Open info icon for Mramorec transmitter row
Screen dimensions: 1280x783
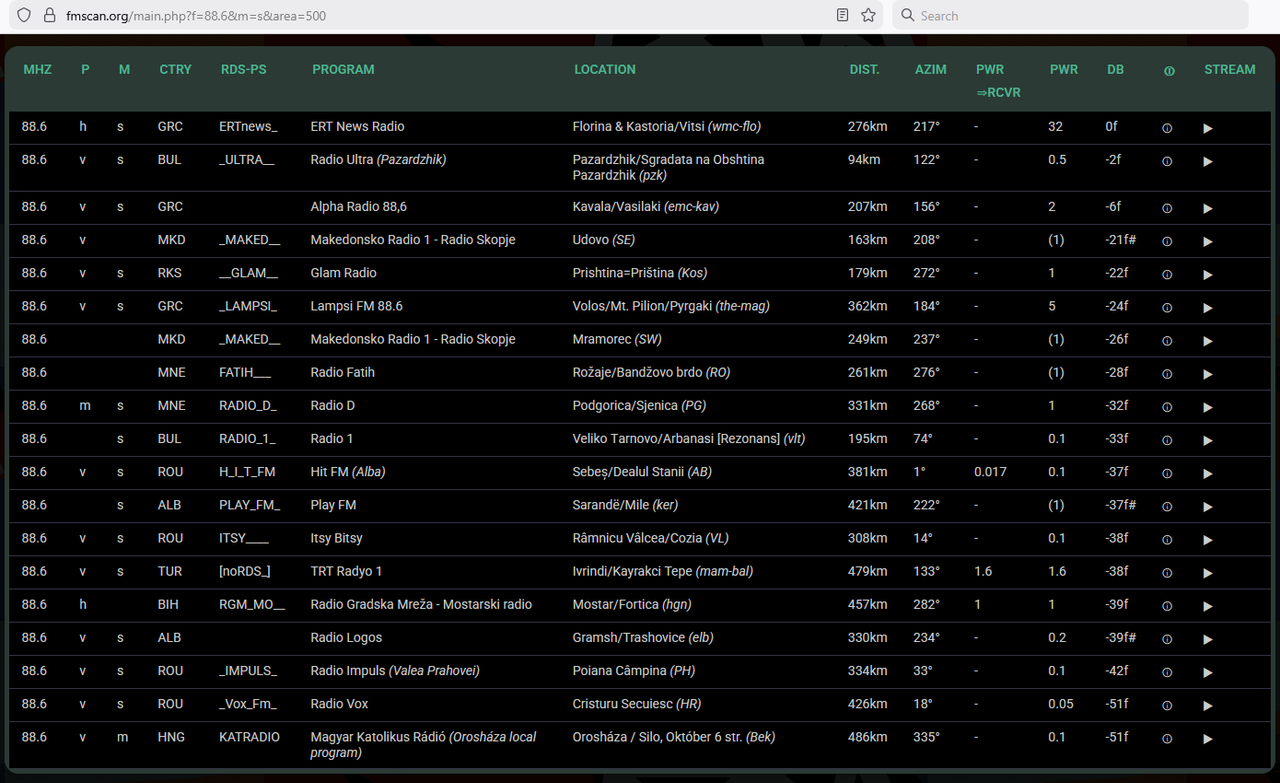click(x=1167, y=341)
